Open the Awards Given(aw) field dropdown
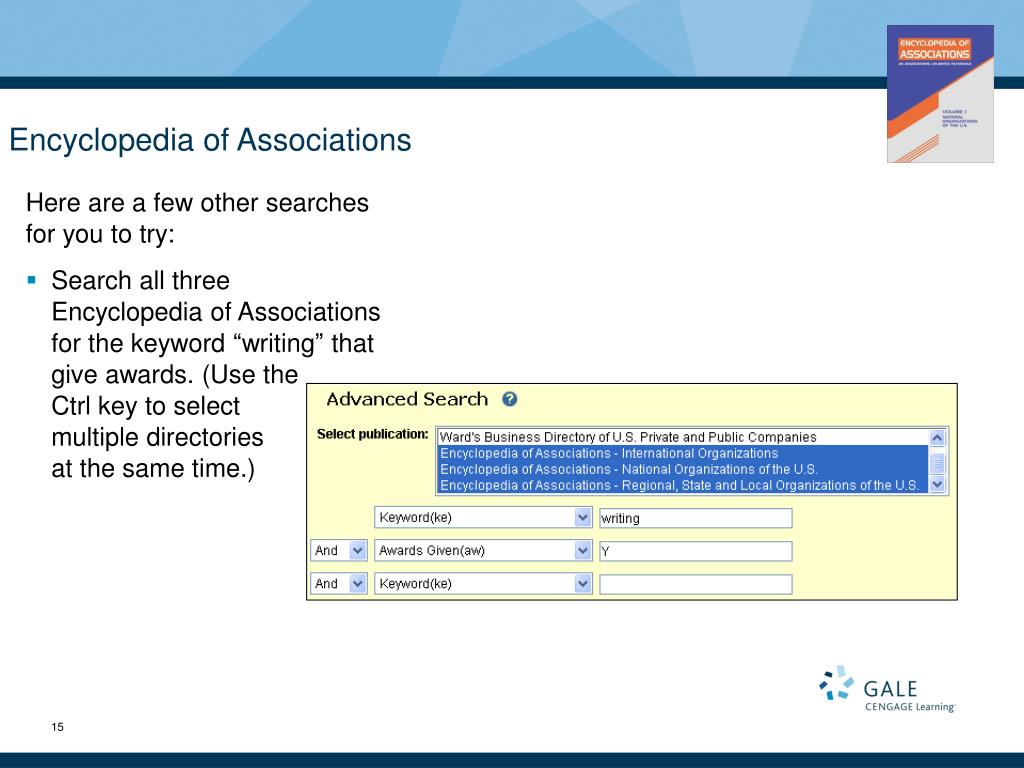Screen dimensions: 1024x768 pyautogui.click(x=483, y=551)
